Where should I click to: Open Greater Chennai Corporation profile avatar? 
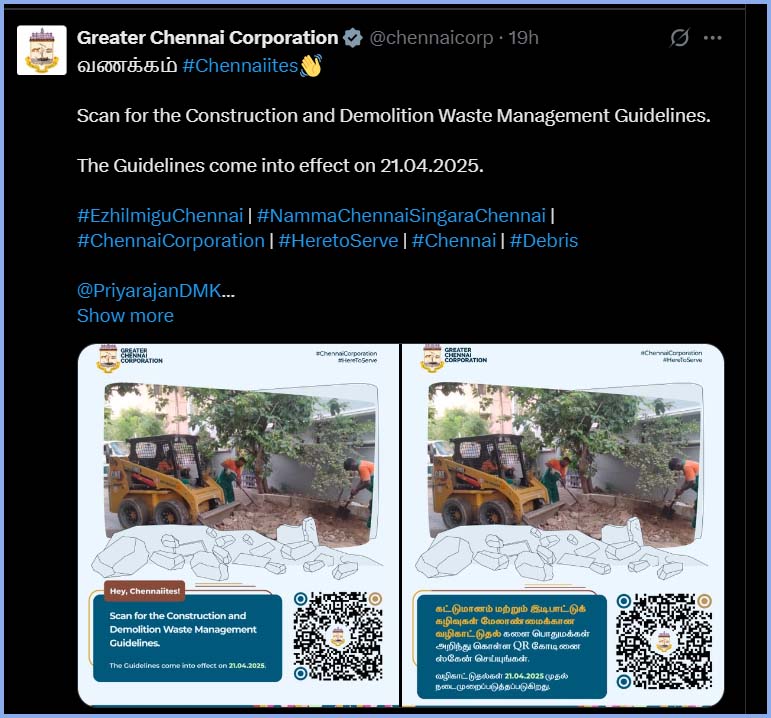[42, 50]
